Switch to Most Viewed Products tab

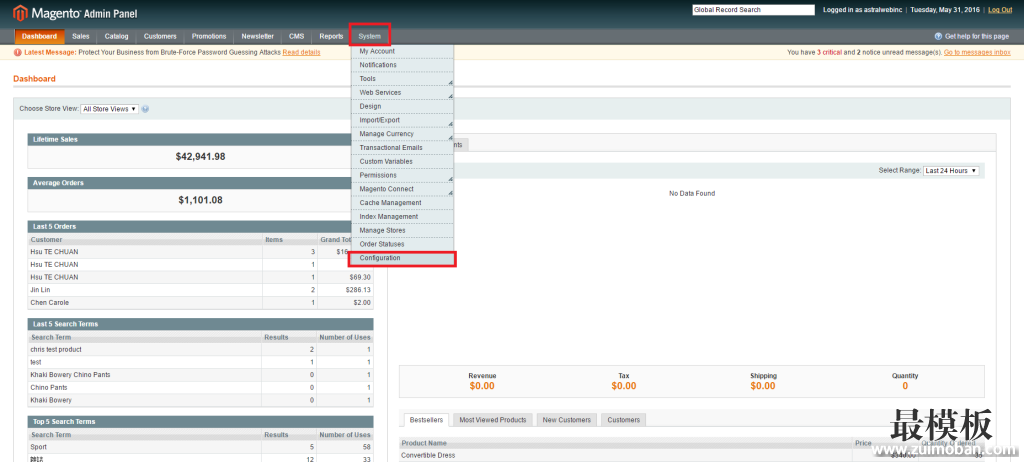pos(492,420)
